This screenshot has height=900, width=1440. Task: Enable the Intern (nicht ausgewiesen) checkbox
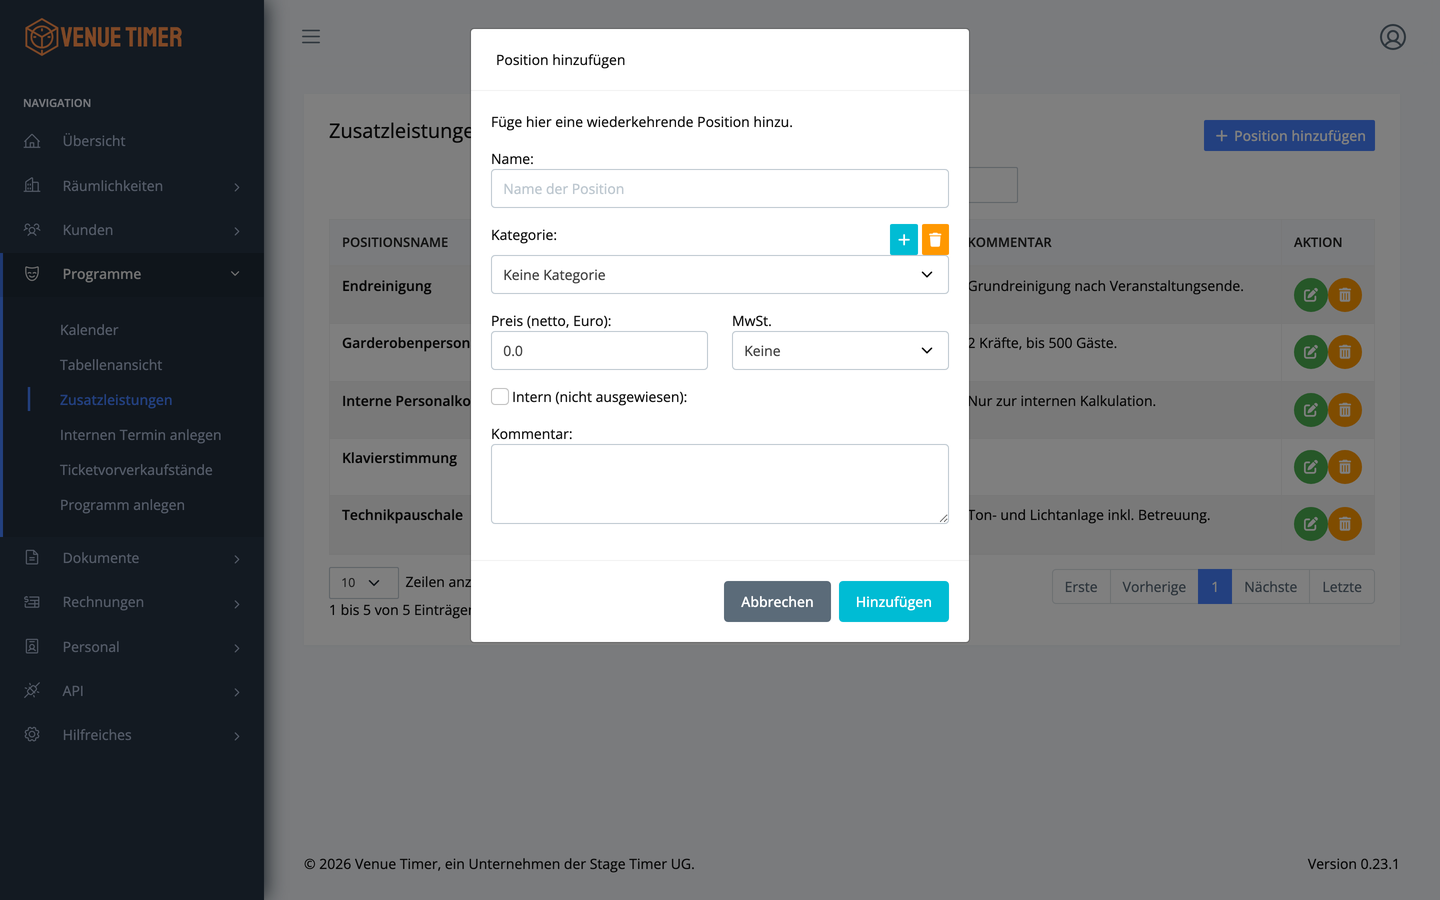click(500, 397)
